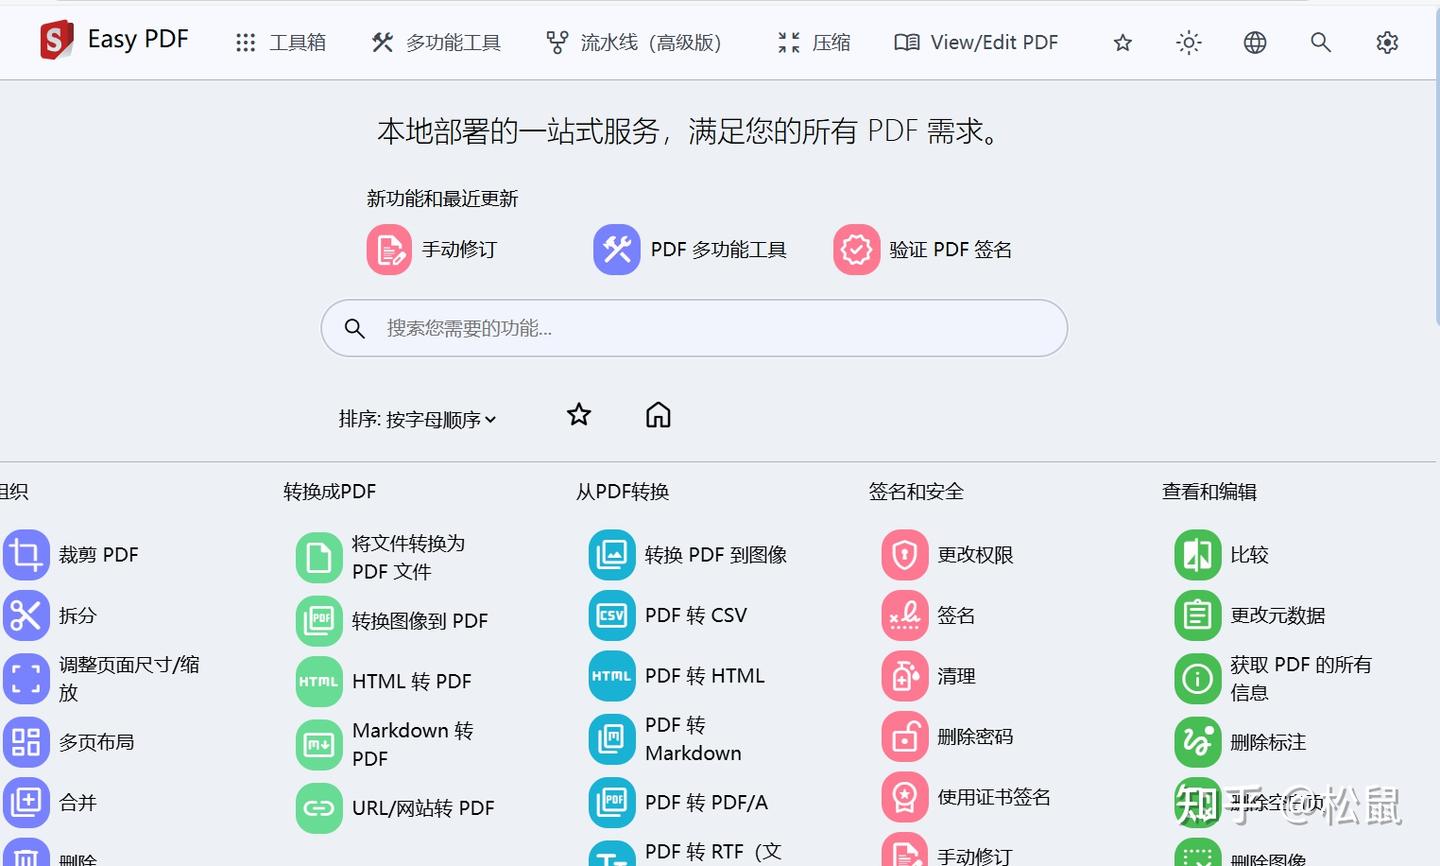Switch to View/Edit PDF section
The width and height of the screenshot is (1440, 866).
(975, 42)
